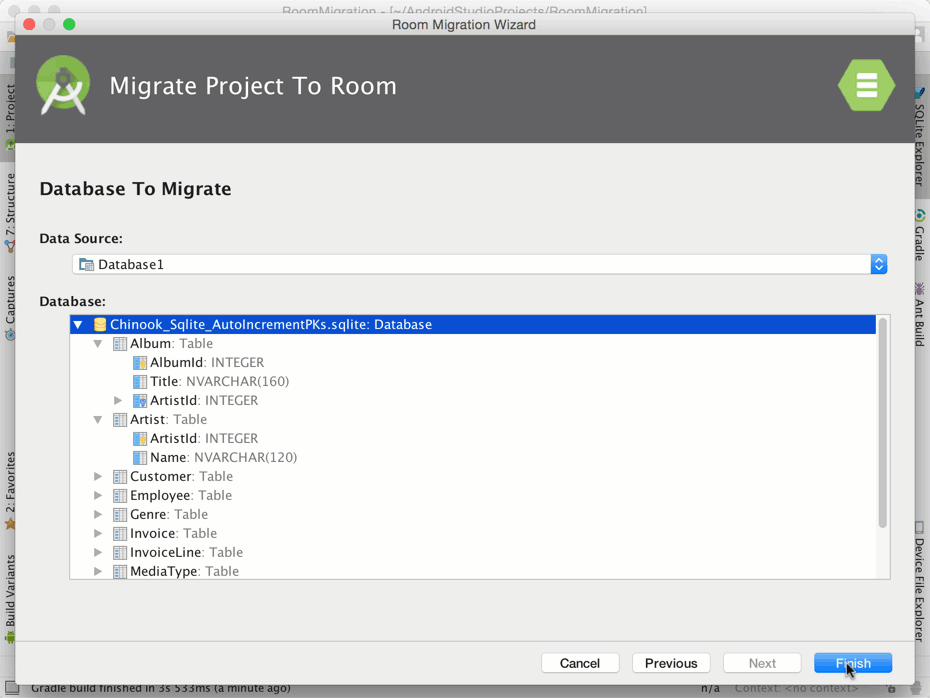Screen dimensions: 930x698
Task: Select the AlbumId: INTEGER row
Action: (207, 362)
